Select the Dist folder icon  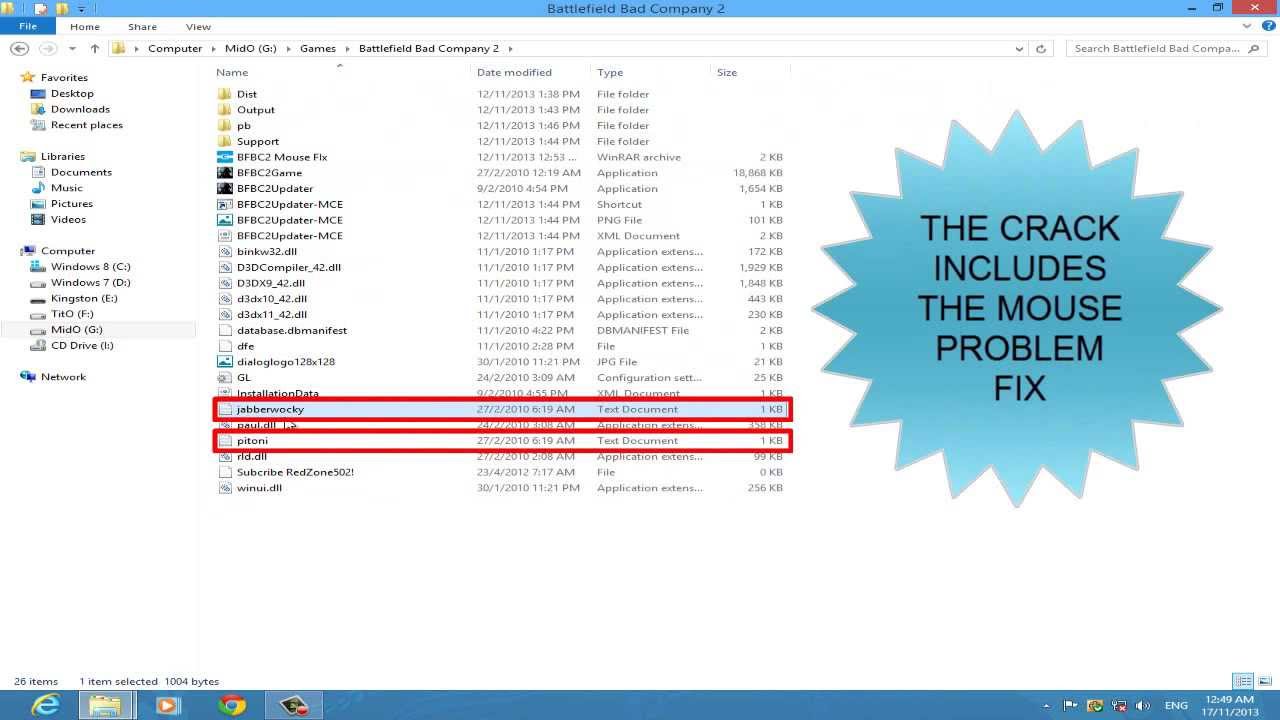(225, 94)
